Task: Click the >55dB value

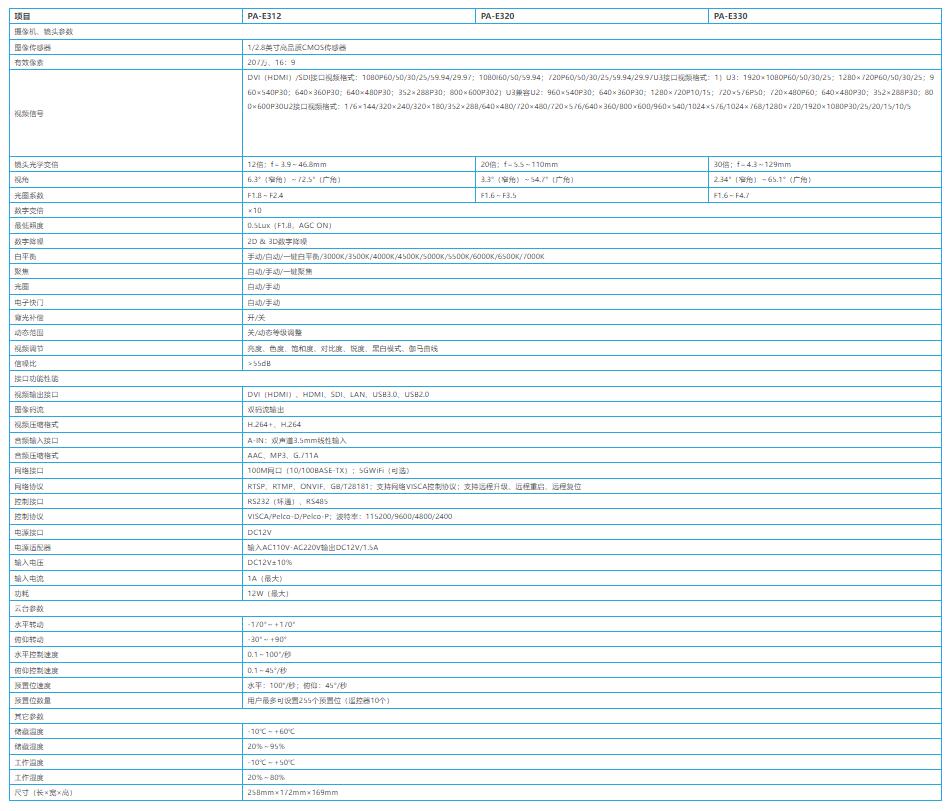Action: click(x=259, y=364)
